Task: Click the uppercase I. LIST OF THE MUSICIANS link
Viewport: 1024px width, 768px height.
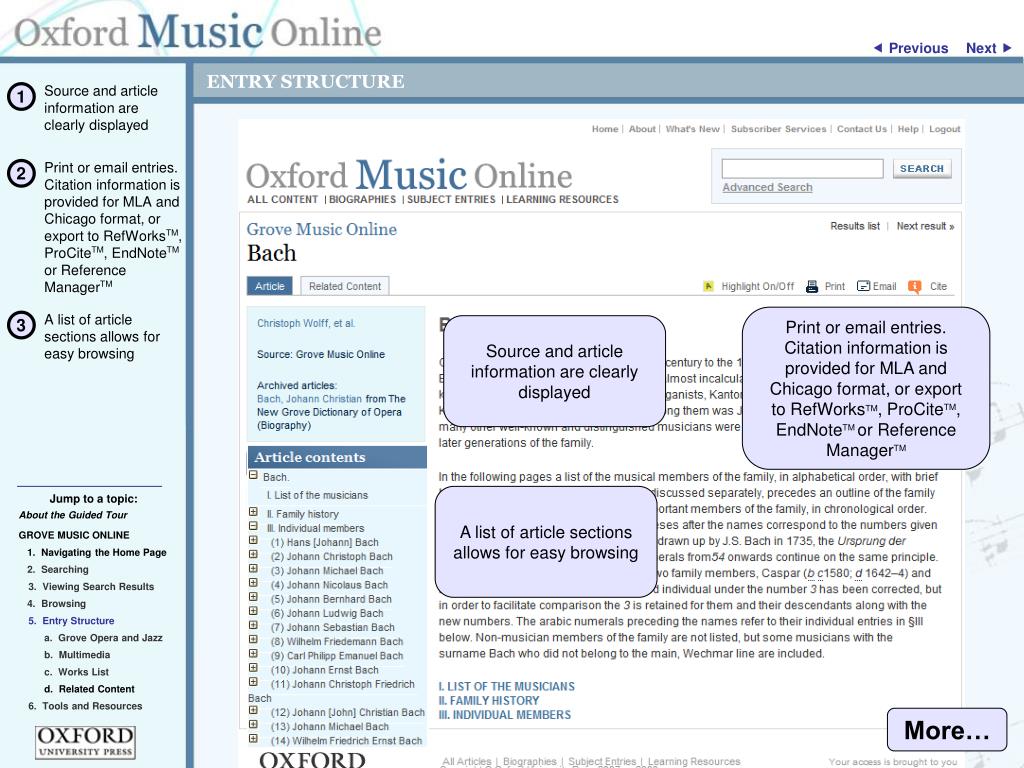Action: tap(507, 686)
